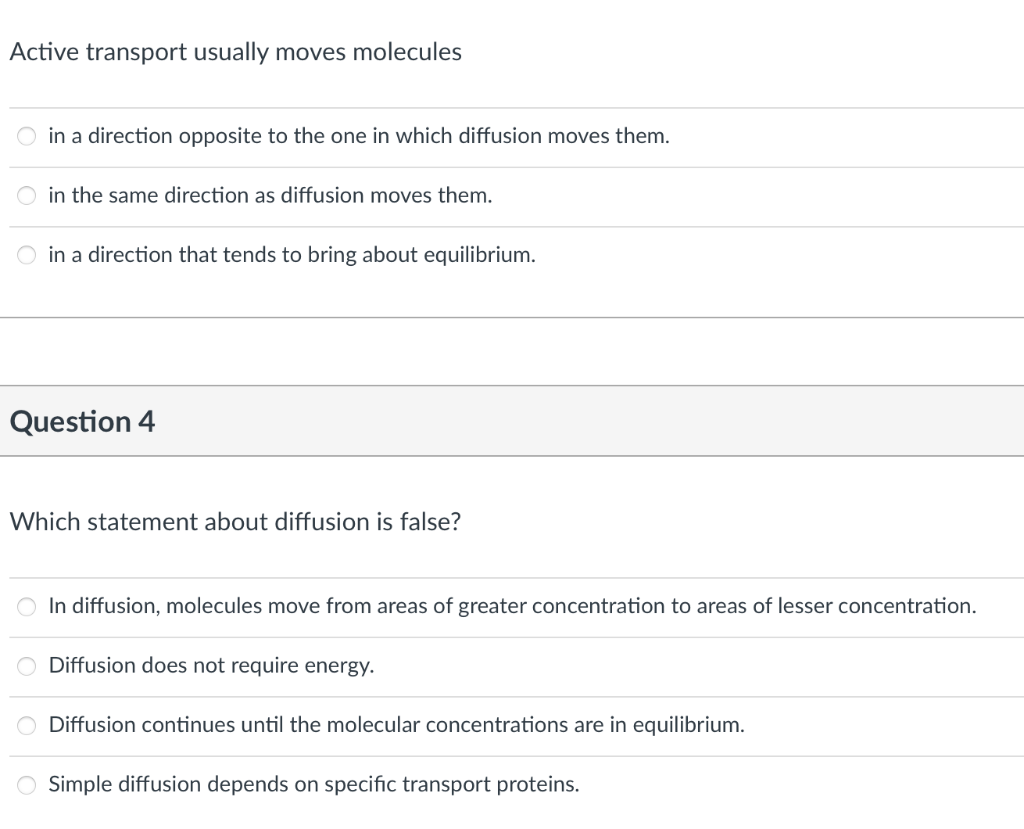Mark 'Diffusion does not require energy' radio
This screenshot has width=1024, height=829.
[27, 666]
